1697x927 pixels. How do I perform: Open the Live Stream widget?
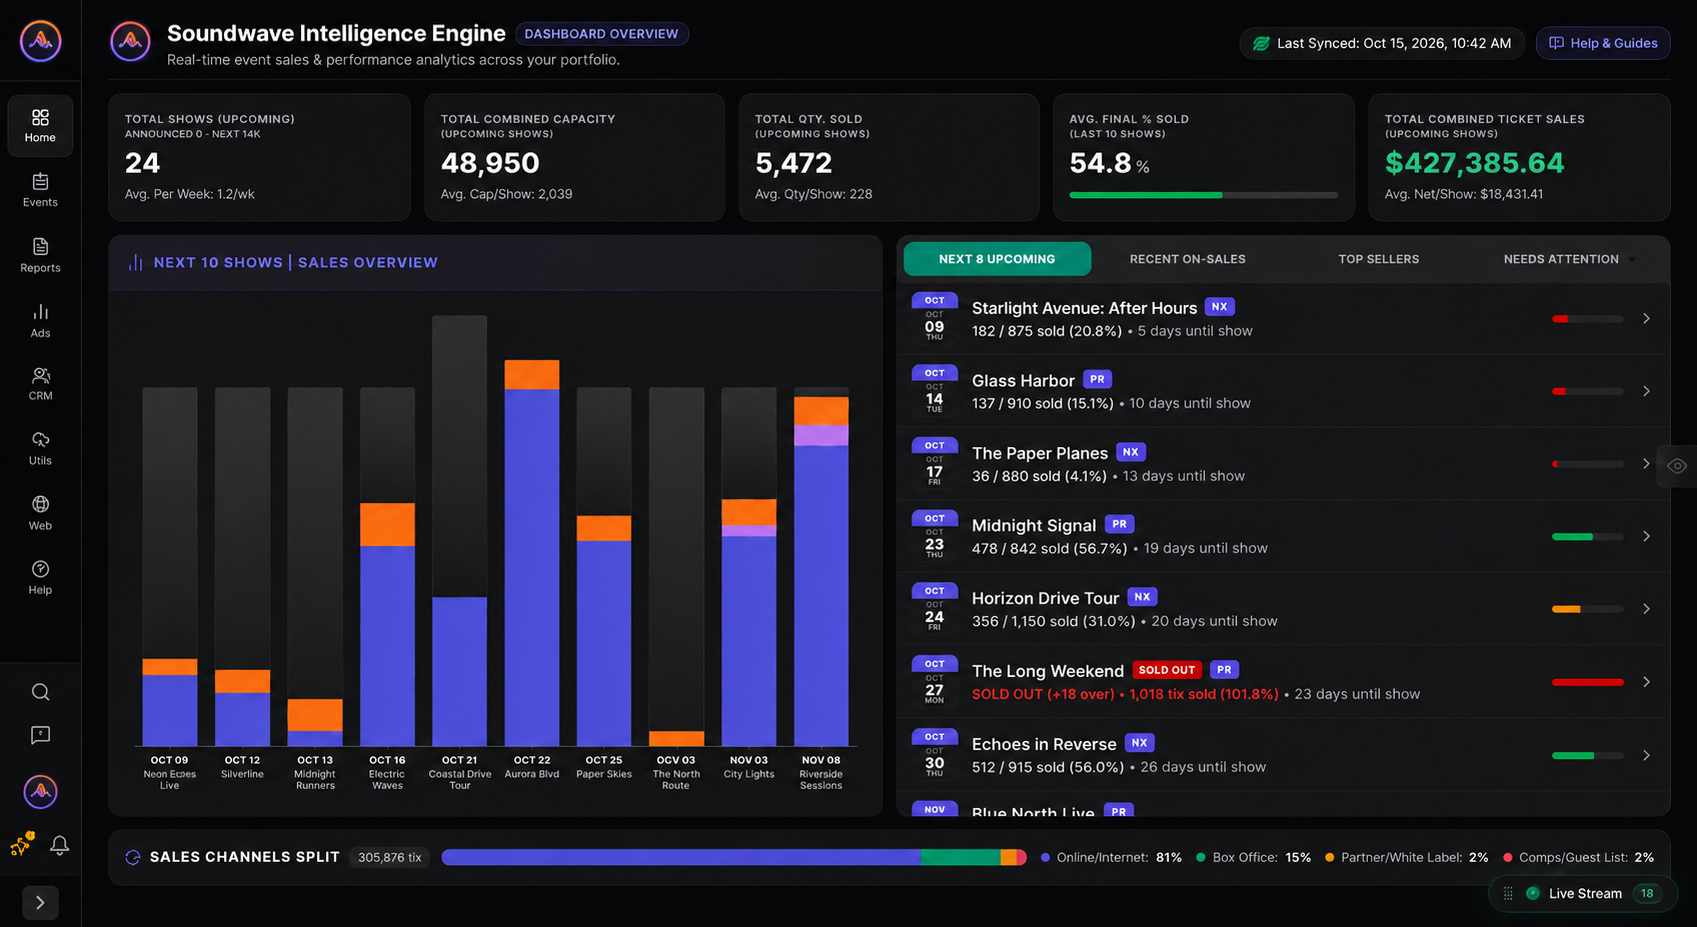[x=1583, y=893]
